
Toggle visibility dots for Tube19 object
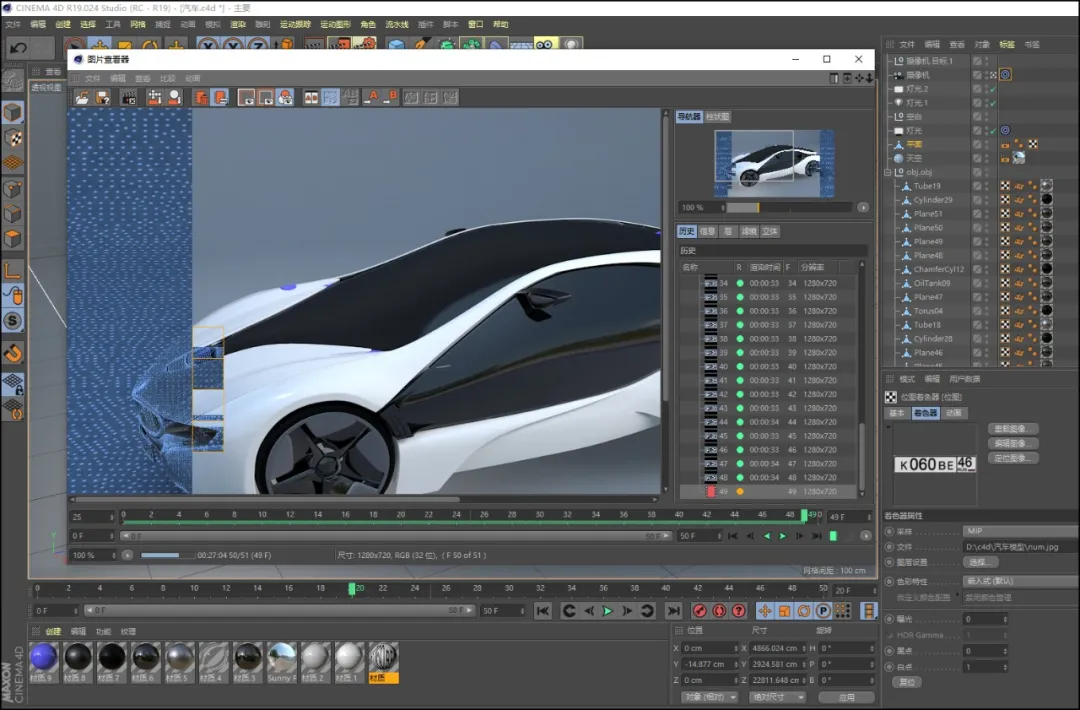pyautogui.click(x=986, y=186)
